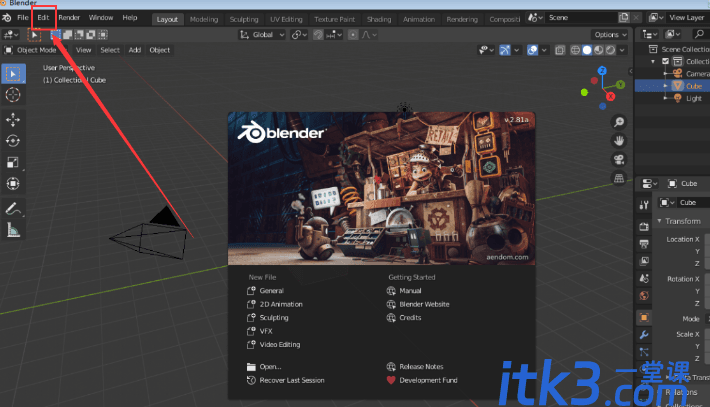Image resolution: width=710 pixels, height=407 pixels.
Task: Switch to rendered shading mode
Action: 610,50
